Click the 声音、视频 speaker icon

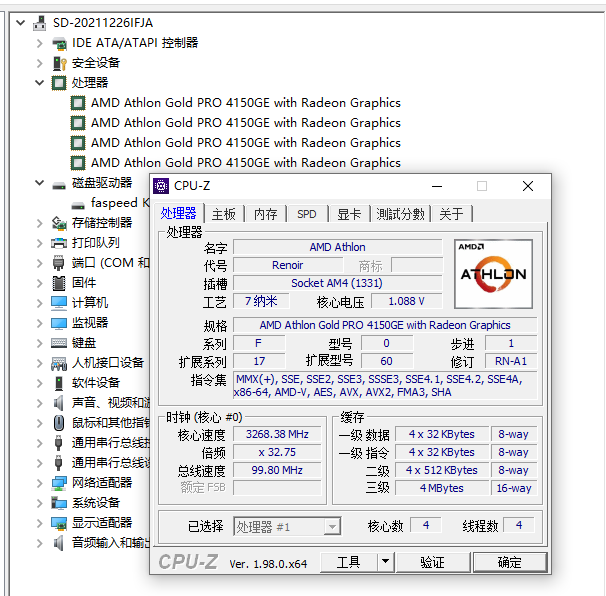coord(59,403)
